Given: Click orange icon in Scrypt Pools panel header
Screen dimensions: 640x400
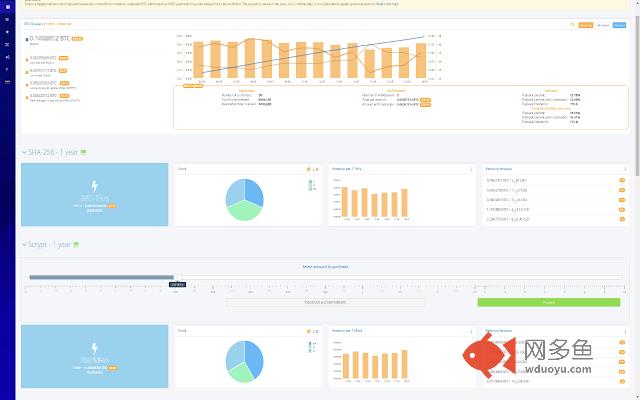Looking at the screenshot, I should (x=309, y=331).
